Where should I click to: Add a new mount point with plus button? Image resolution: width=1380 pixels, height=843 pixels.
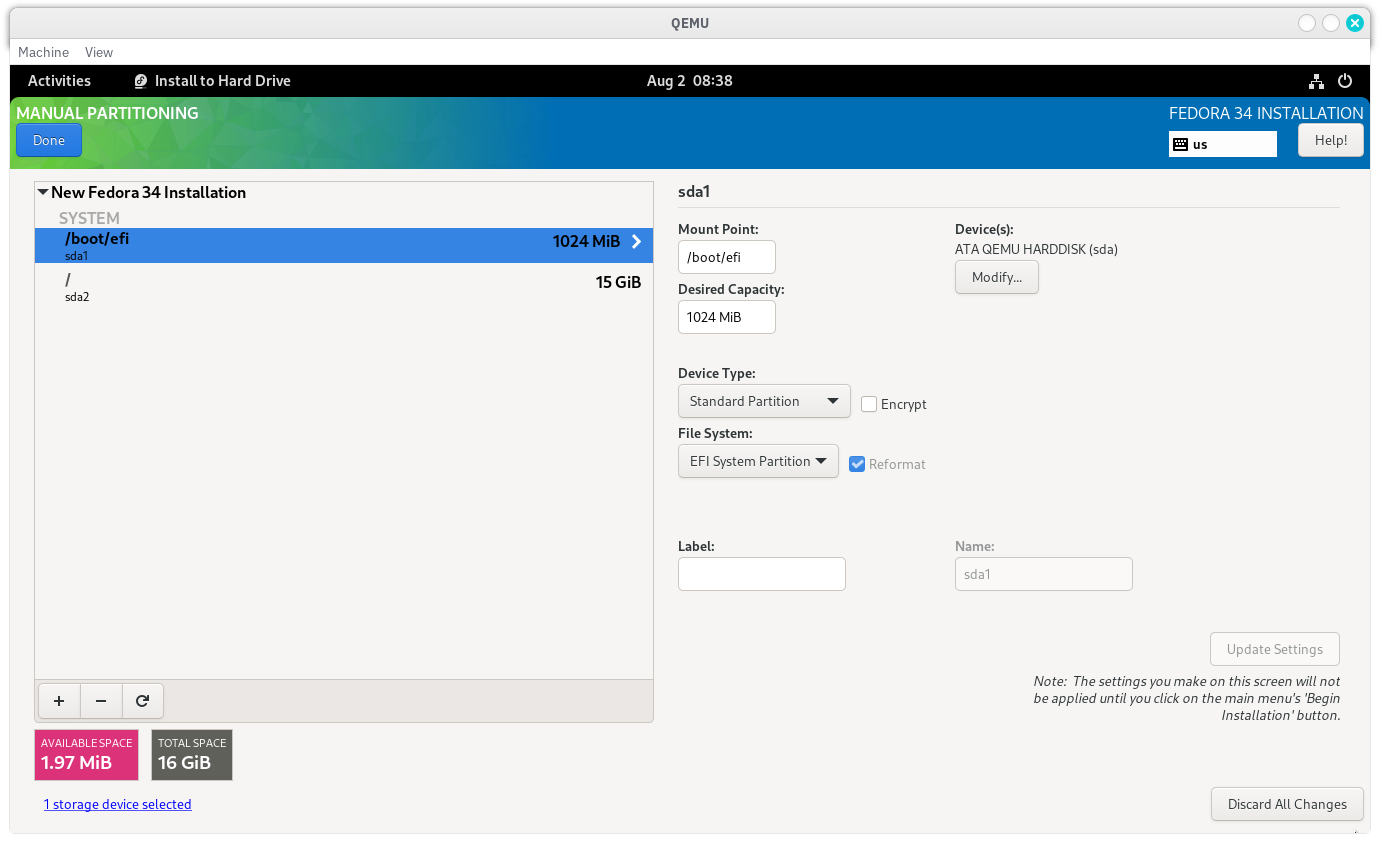point(59,701)
